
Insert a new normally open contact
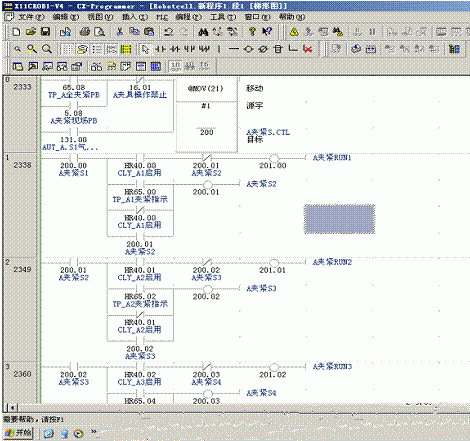(x=160, y=49)
